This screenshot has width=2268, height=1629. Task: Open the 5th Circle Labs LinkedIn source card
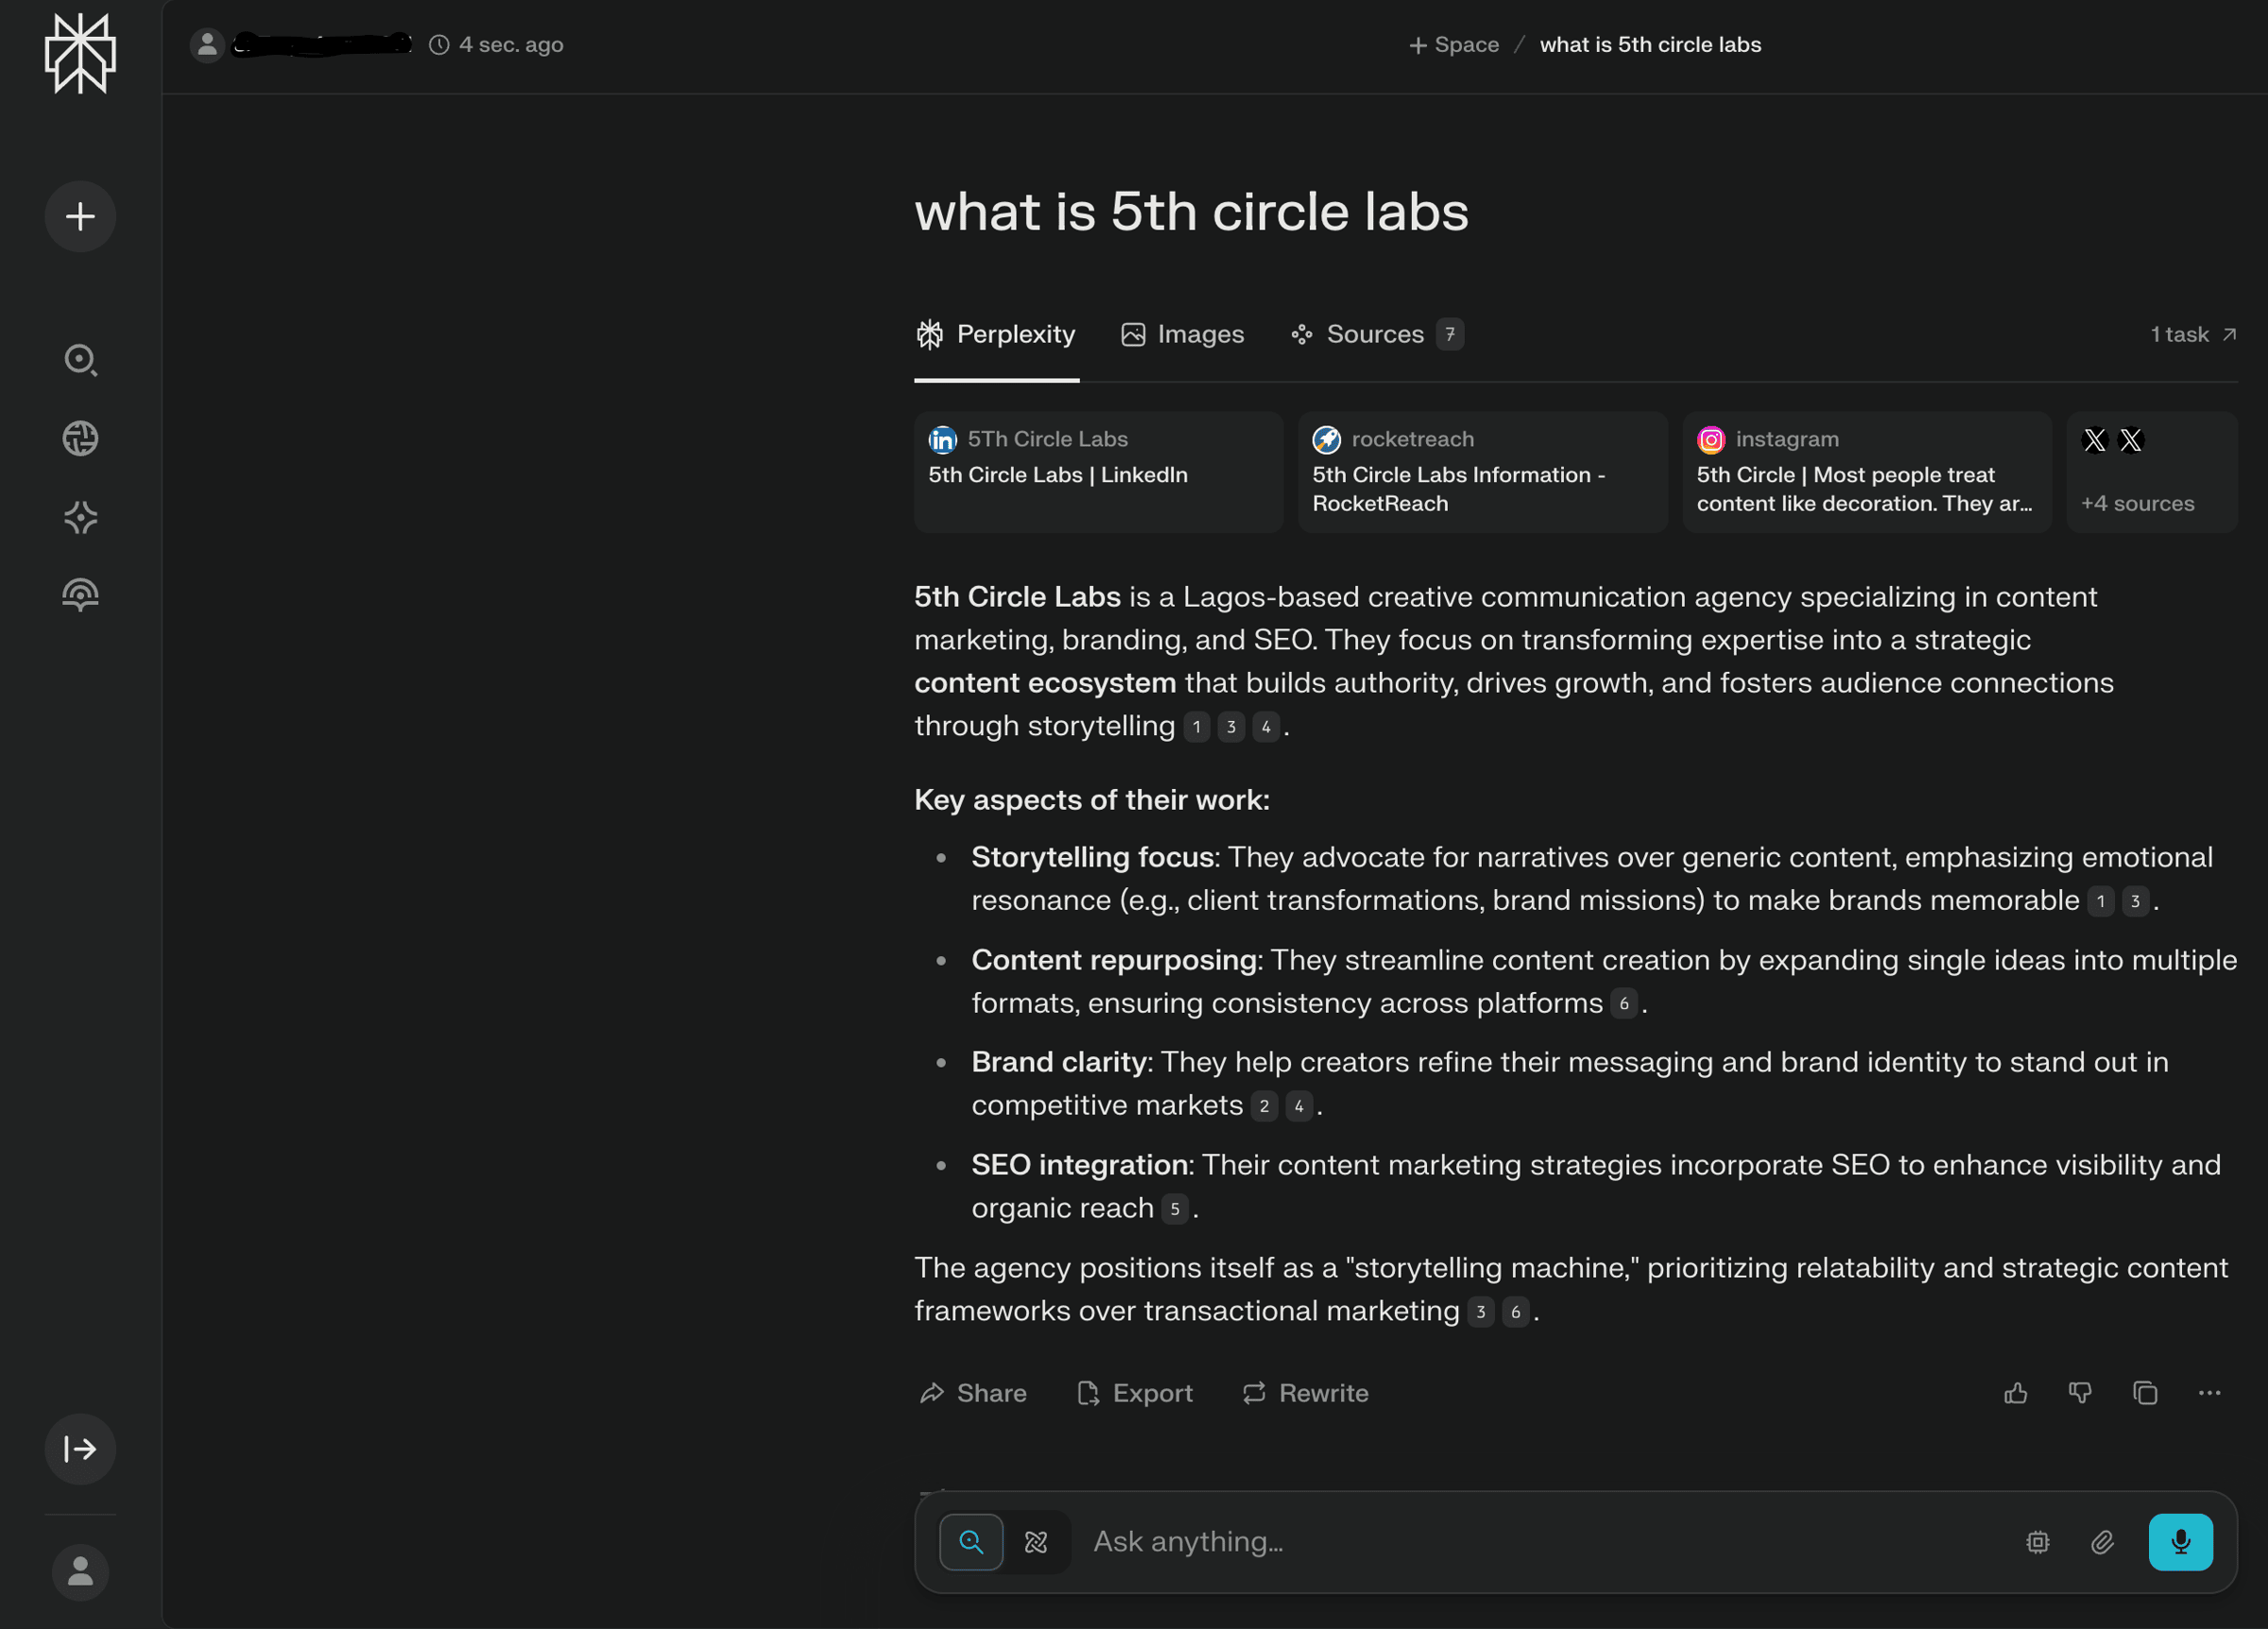point(1098,471)
